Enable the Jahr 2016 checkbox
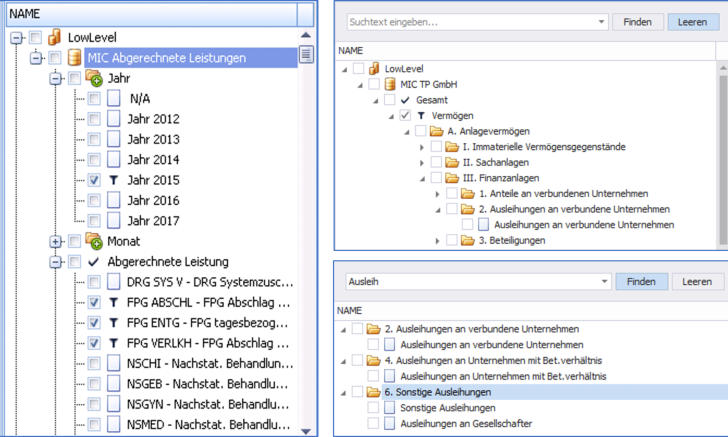Image resolution: width=728 pixels, height=437 pixels. click(x=94, y=201)
